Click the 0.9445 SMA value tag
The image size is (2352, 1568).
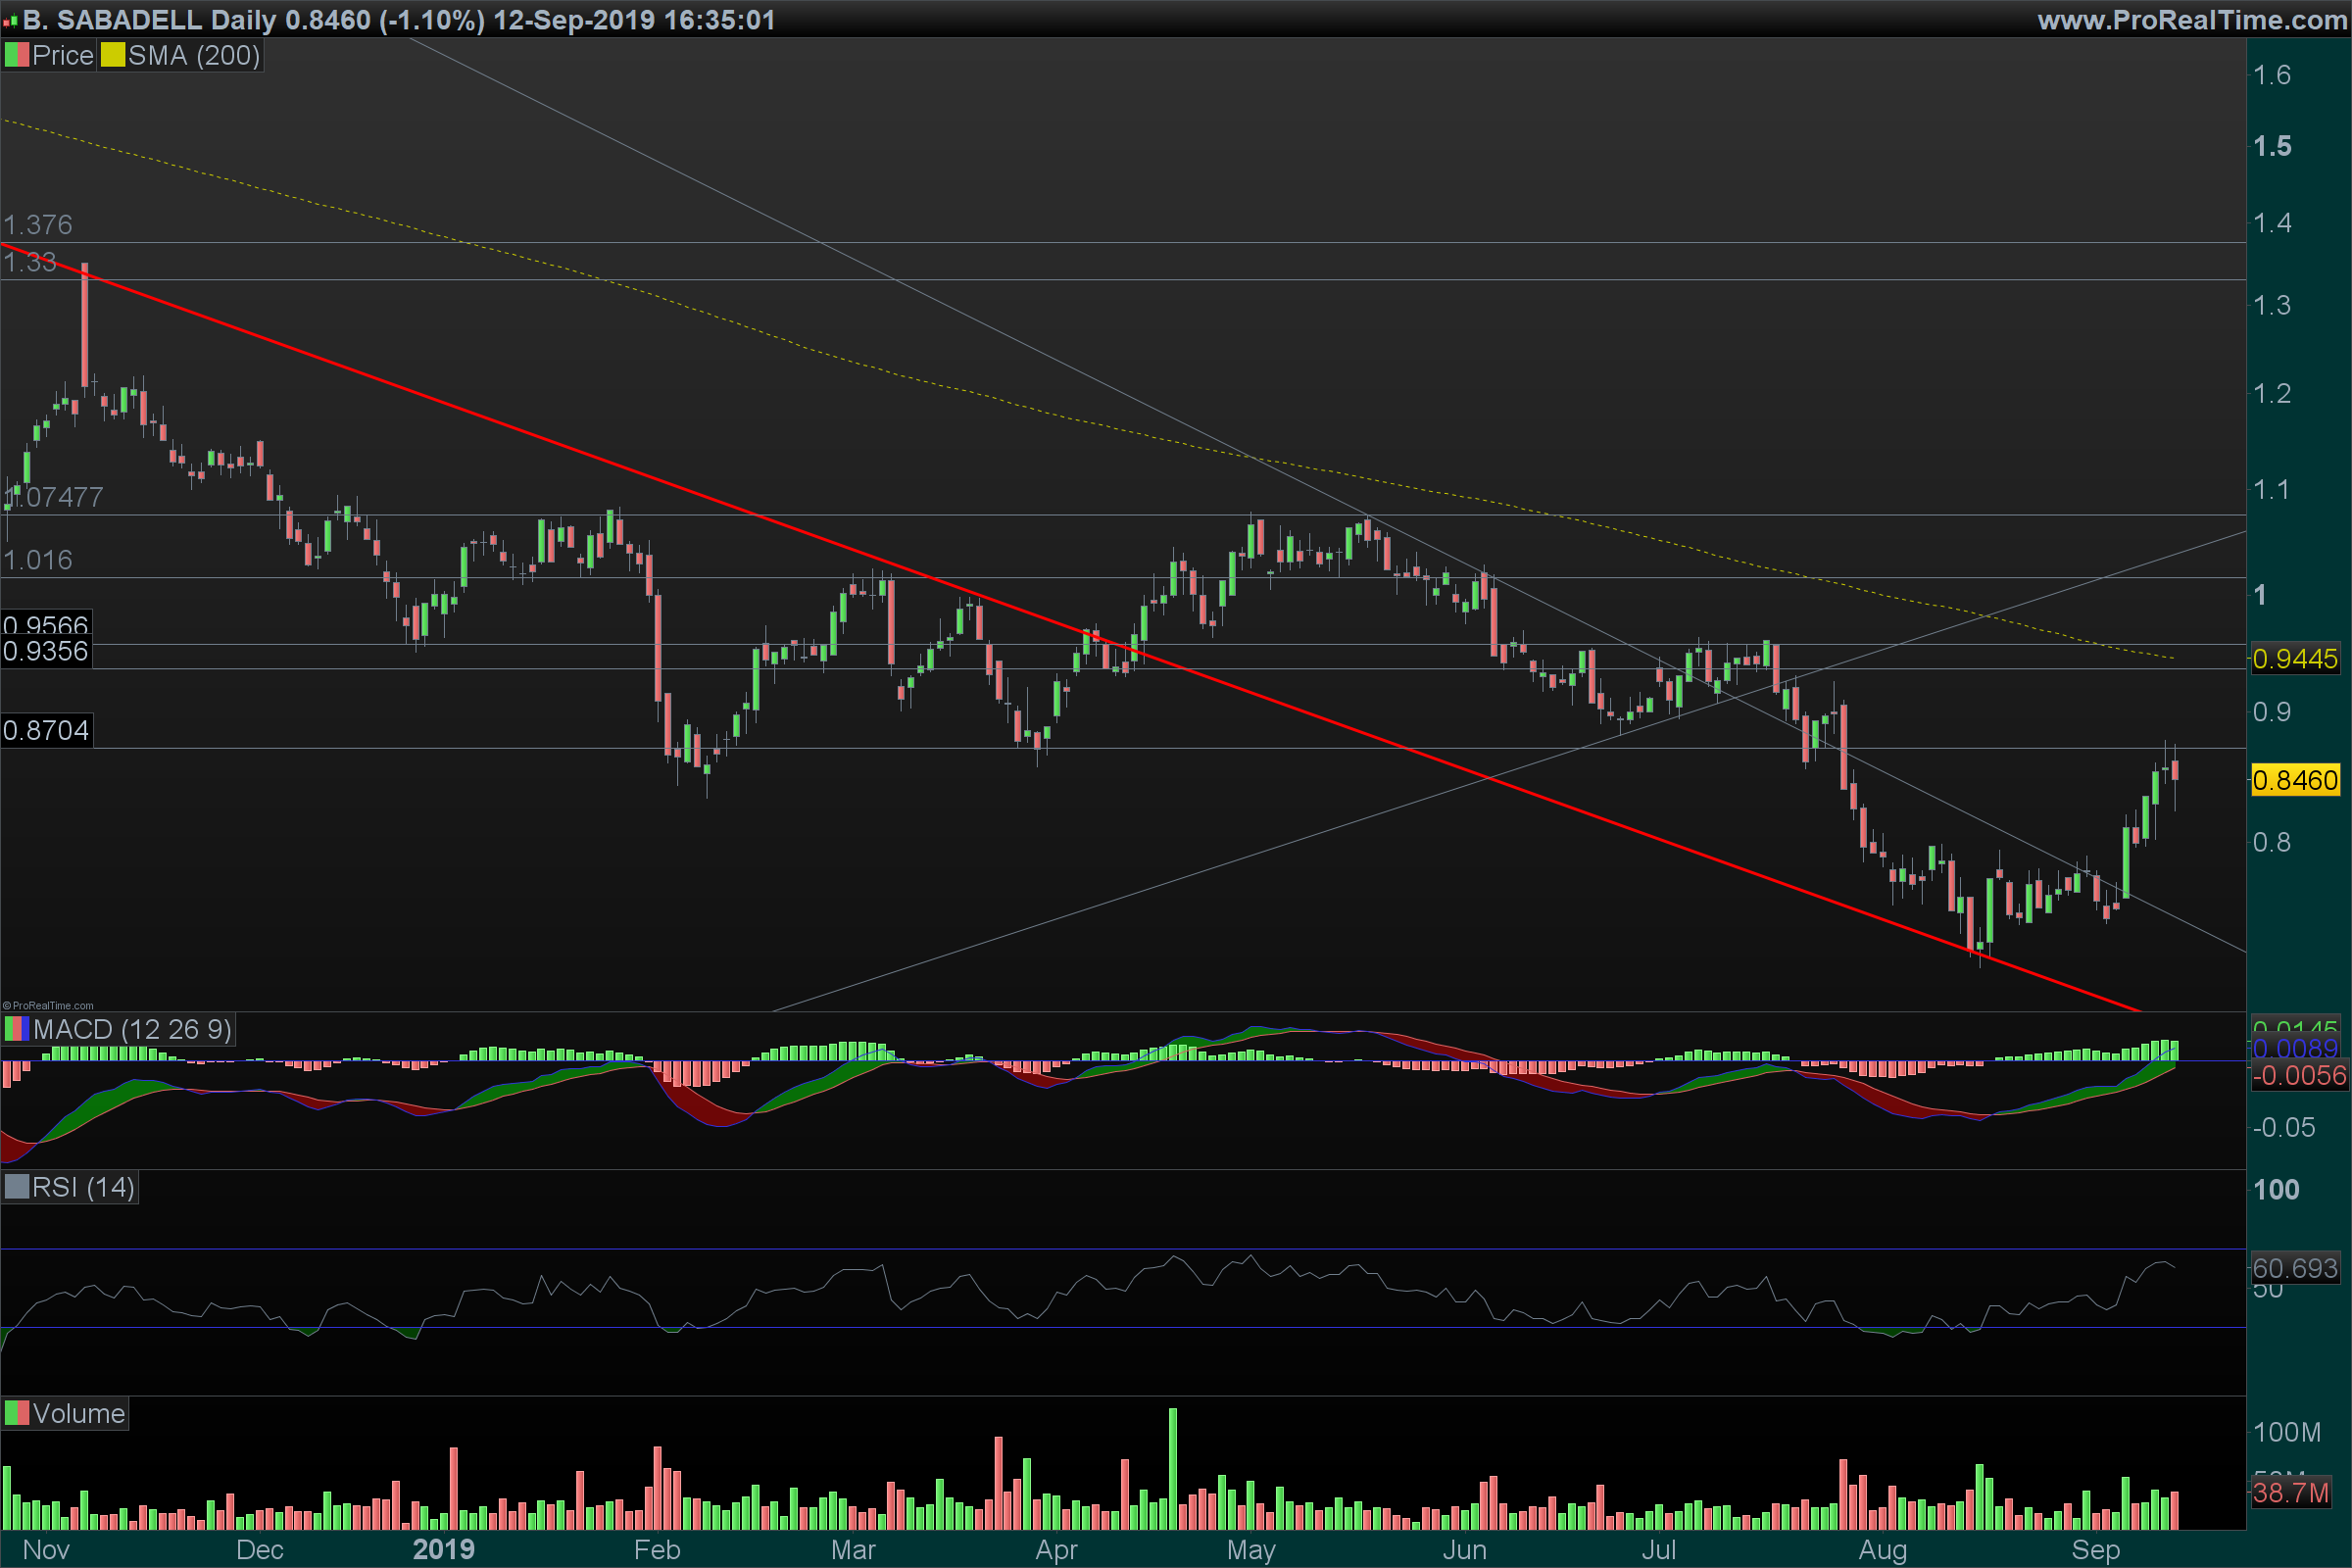point(2295,659)
